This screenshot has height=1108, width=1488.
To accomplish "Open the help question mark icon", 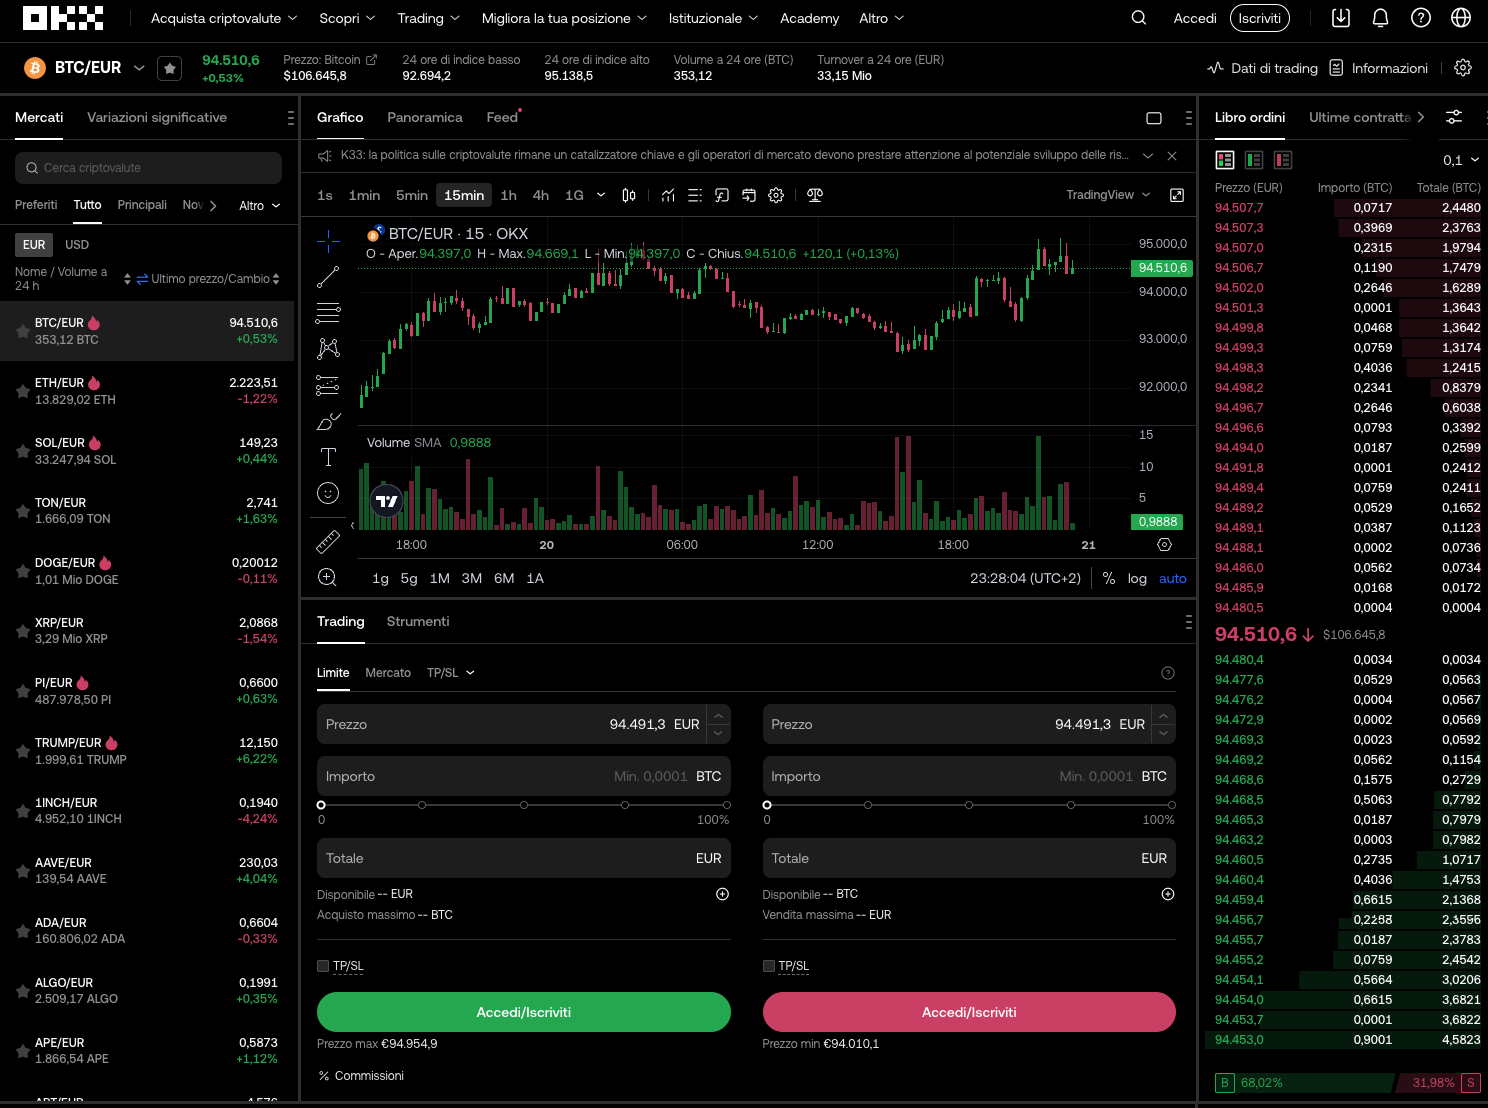I will [x=1421, y=18].
